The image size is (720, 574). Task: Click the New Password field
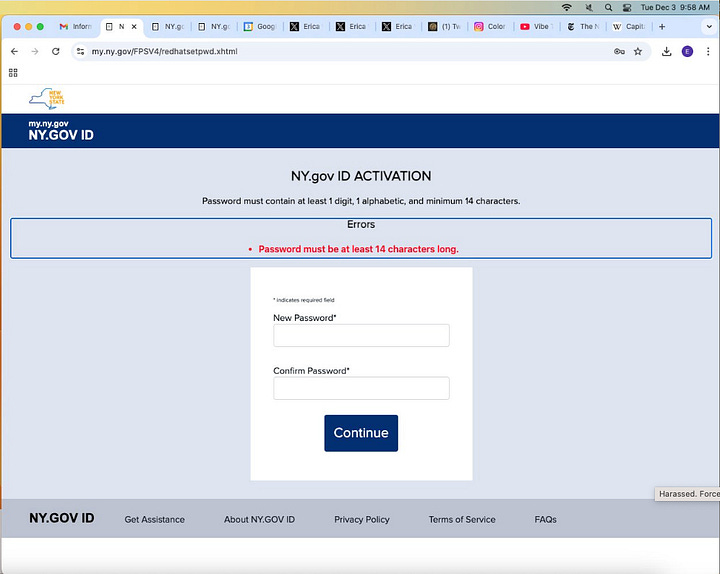pos(361,335)
